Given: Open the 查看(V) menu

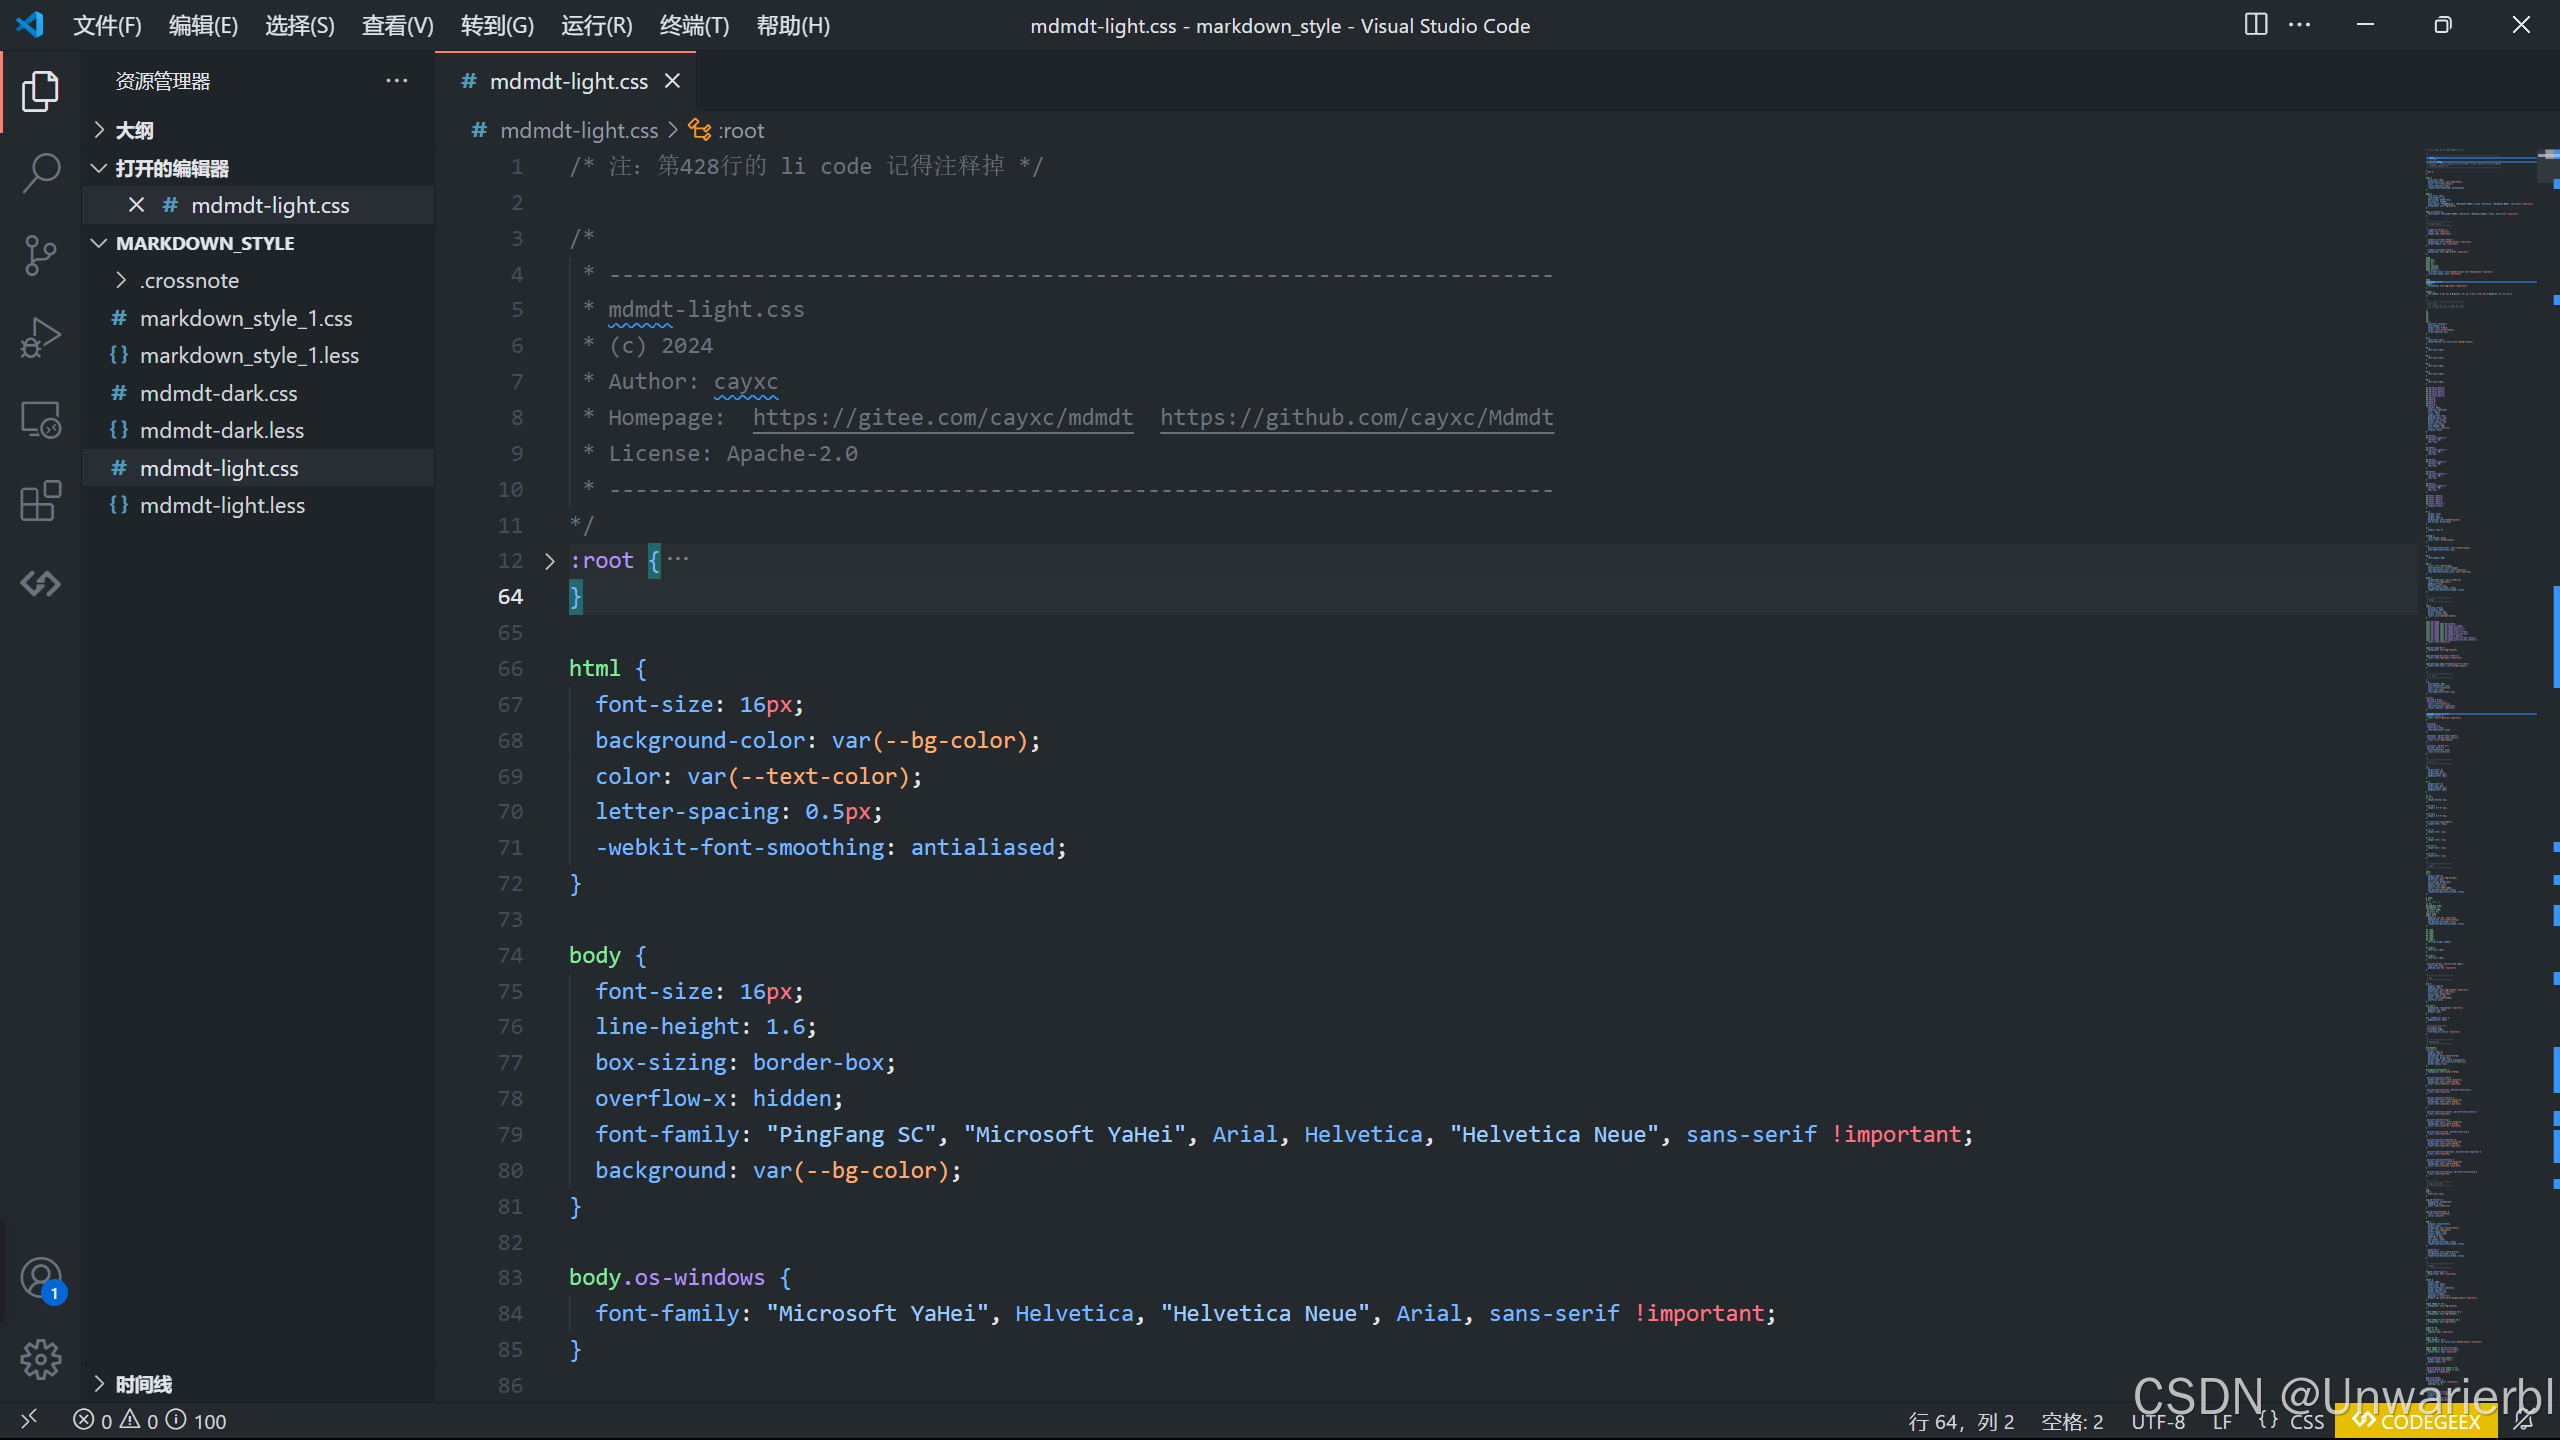Looking at the screenshot, I should click(x=397, y=25).
